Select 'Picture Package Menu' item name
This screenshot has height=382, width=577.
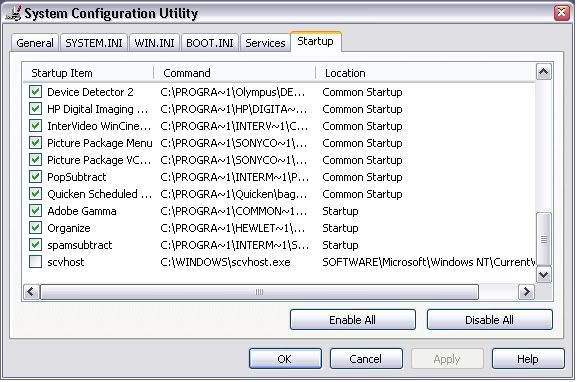[100, 143]
